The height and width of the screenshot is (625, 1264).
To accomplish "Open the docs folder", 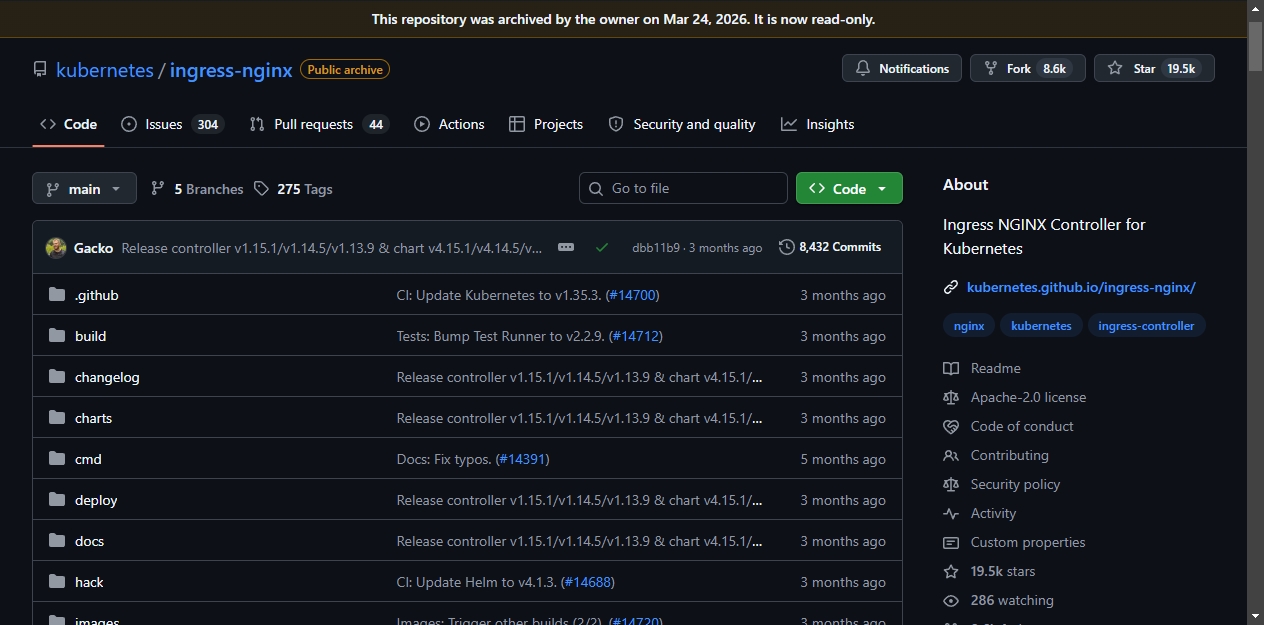I will pyautogui.click(x=89, y=541).
